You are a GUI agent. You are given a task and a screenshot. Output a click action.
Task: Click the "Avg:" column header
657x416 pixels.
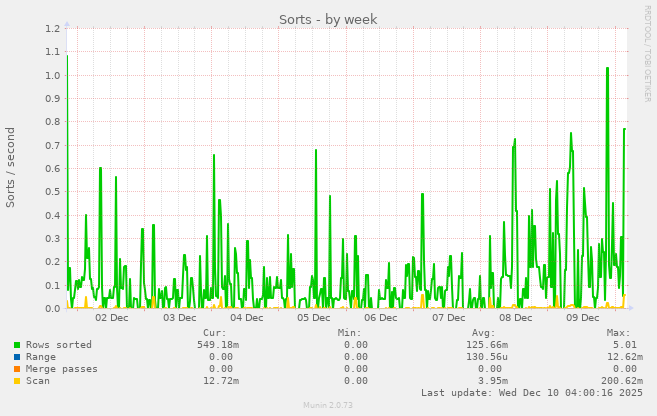tap(483, 332)
